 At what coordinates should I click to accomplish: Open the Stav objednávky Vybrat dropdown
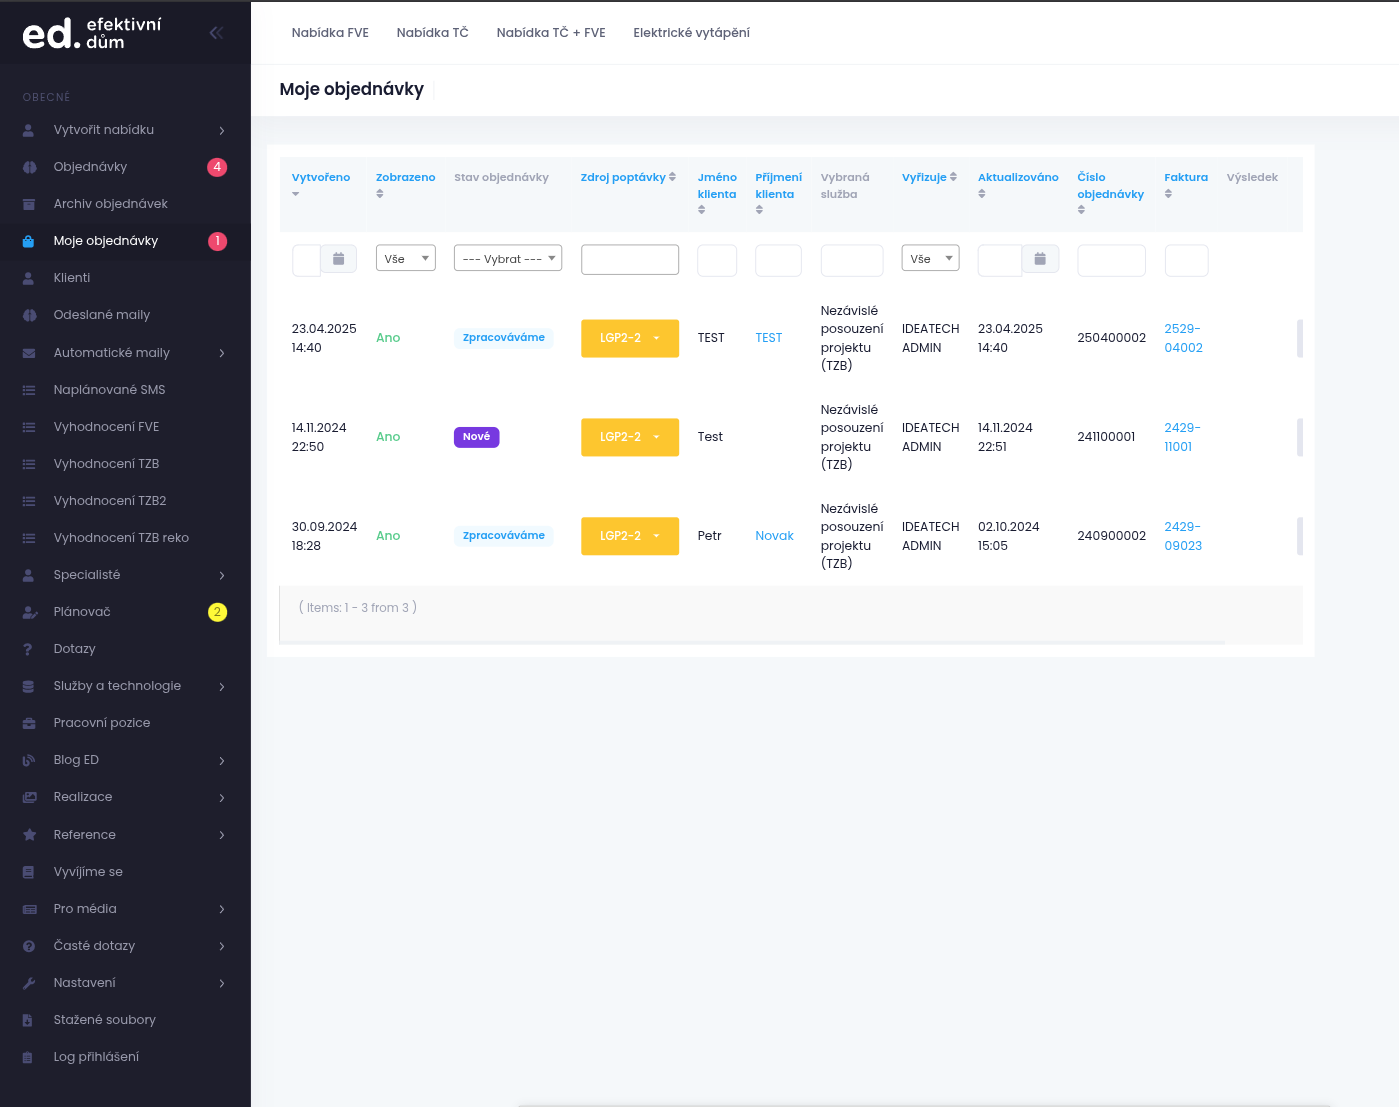508,259
